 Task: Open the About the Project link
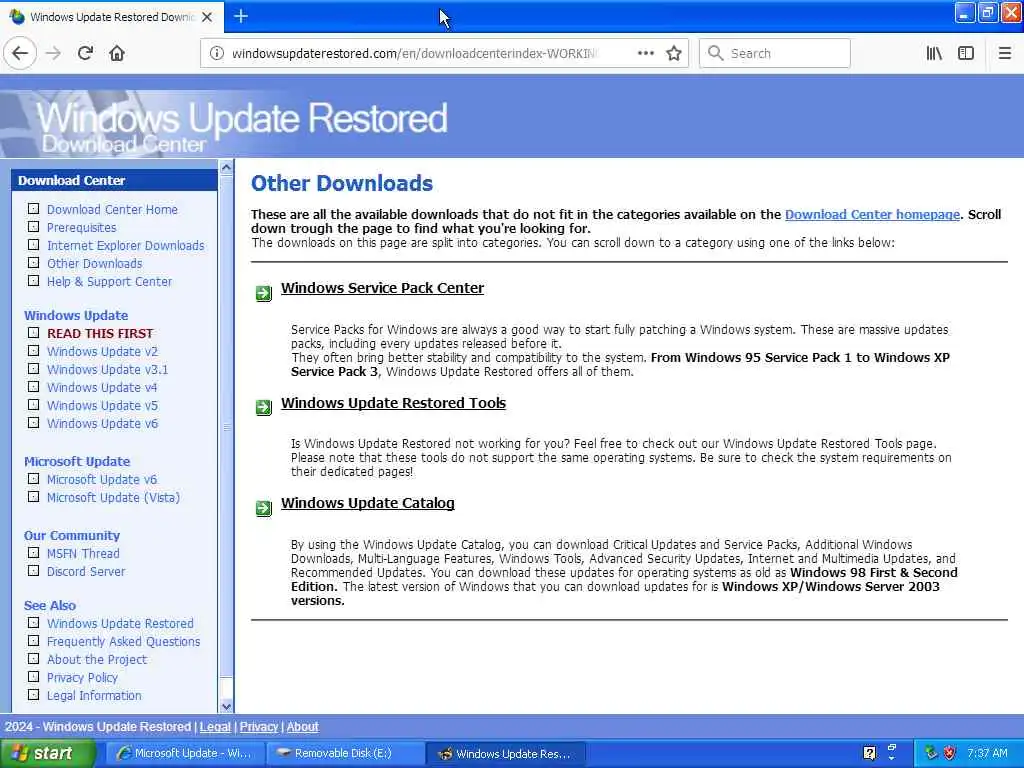click(x=97, y=659)
